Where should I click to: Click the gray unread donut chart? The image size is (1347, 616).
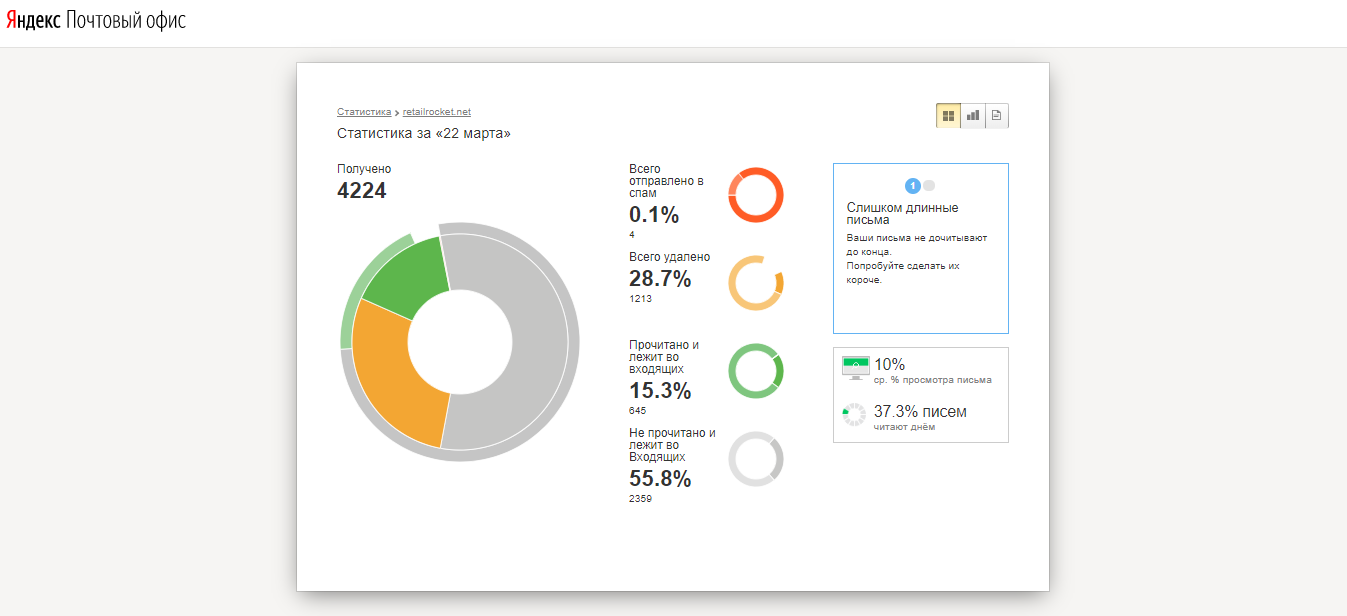pyautogui.click(x=755, y=459)
